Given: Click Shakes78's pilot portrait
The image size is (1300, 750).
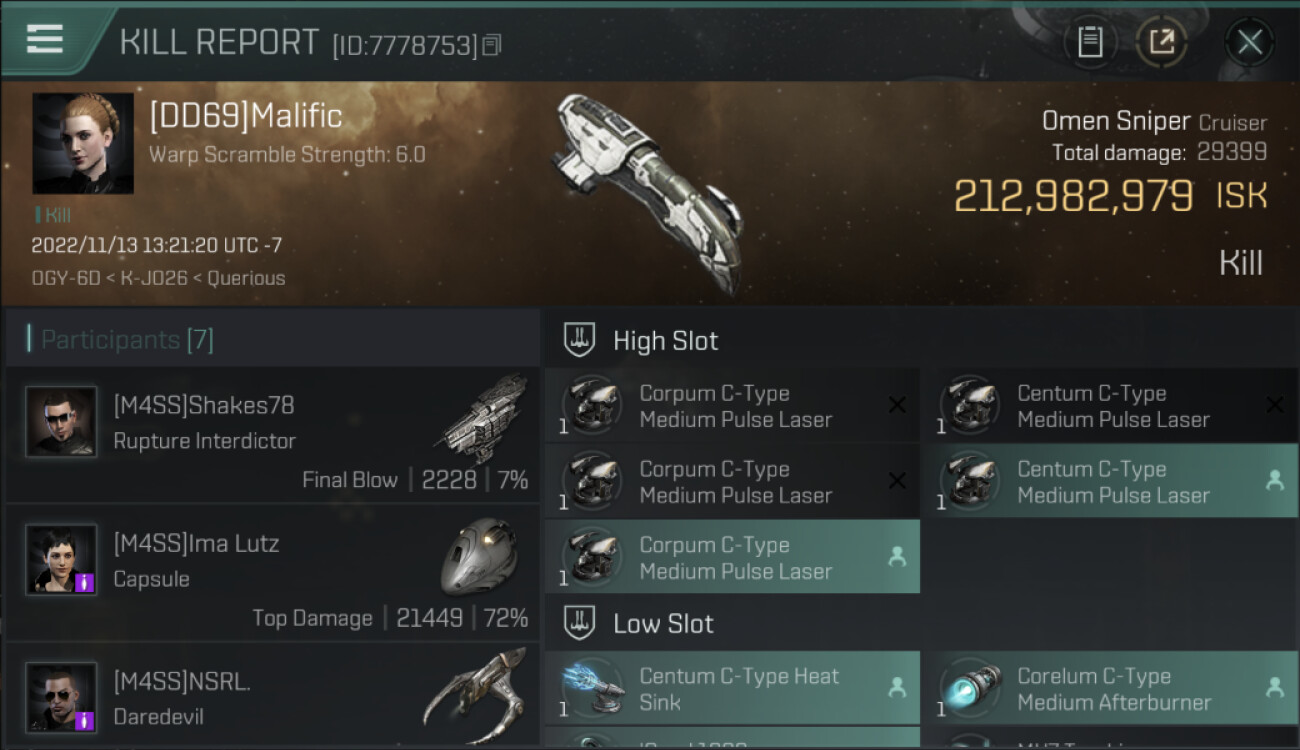Looking at the screenshot, I should click(x=61, y=422).
